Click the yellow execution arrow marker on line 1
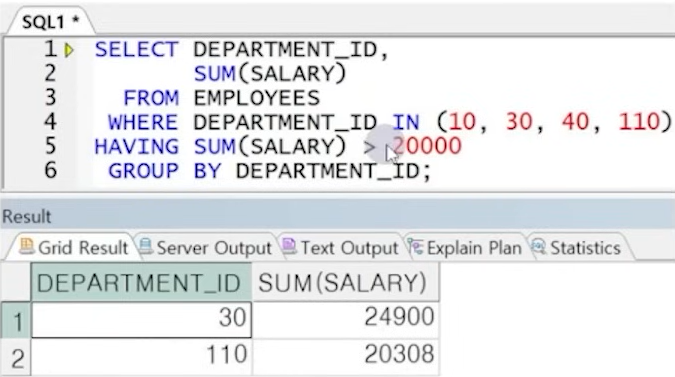The image size is (675, 377). click(69, 50)
